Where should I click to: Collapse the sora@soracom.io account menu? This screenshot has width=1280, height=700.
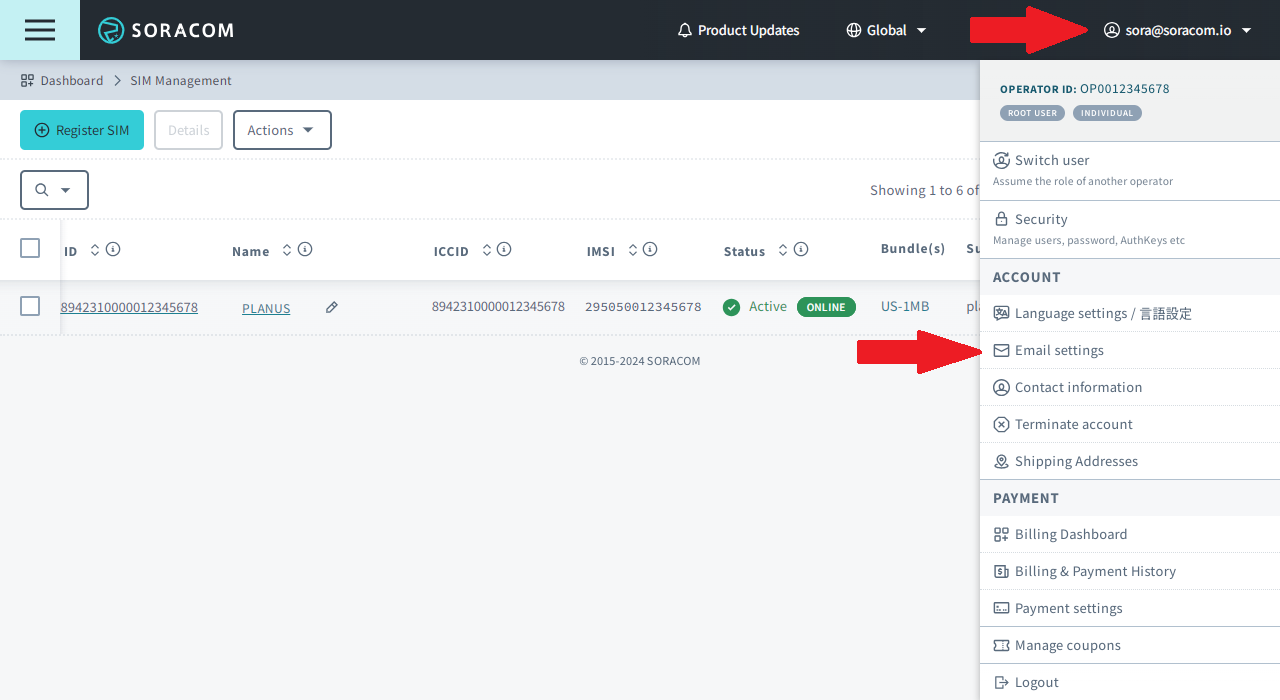coord(1177,30)
